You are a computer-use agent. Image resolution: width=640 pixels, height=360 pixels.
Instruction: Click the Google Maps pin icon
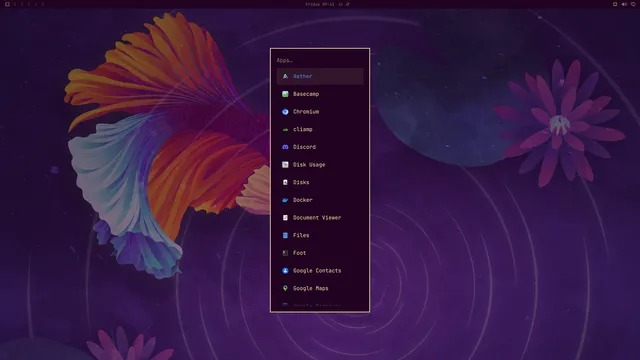(x=285, y=288)
